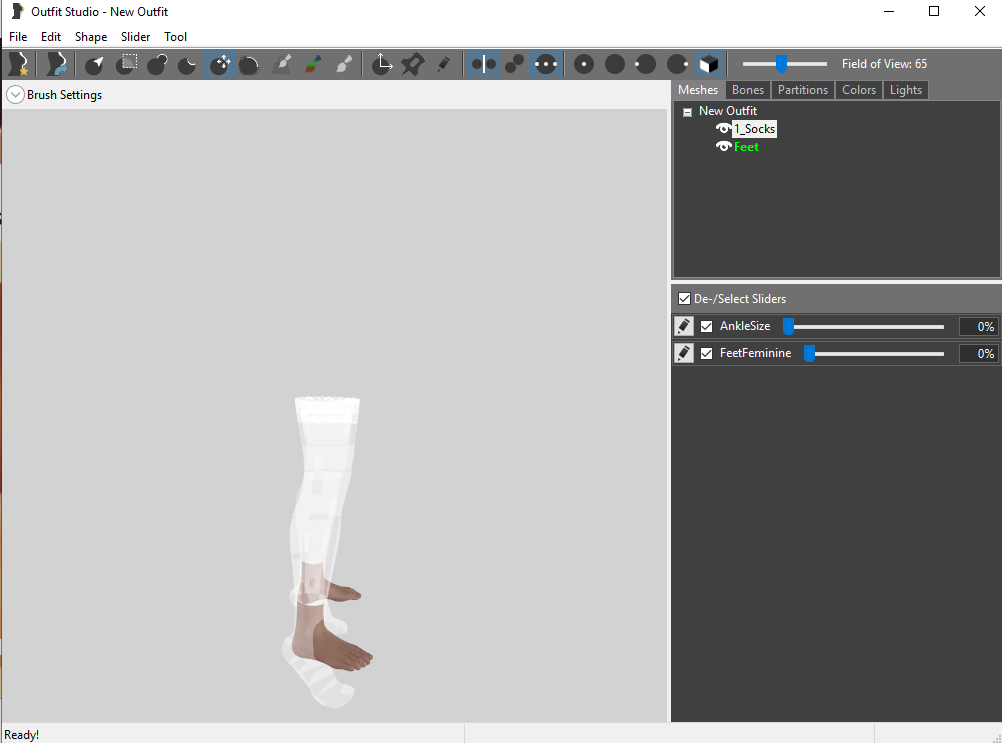The image size is (1002, 743).
Task: Toggle the white cube view icon
Action: tap(708, 64)
